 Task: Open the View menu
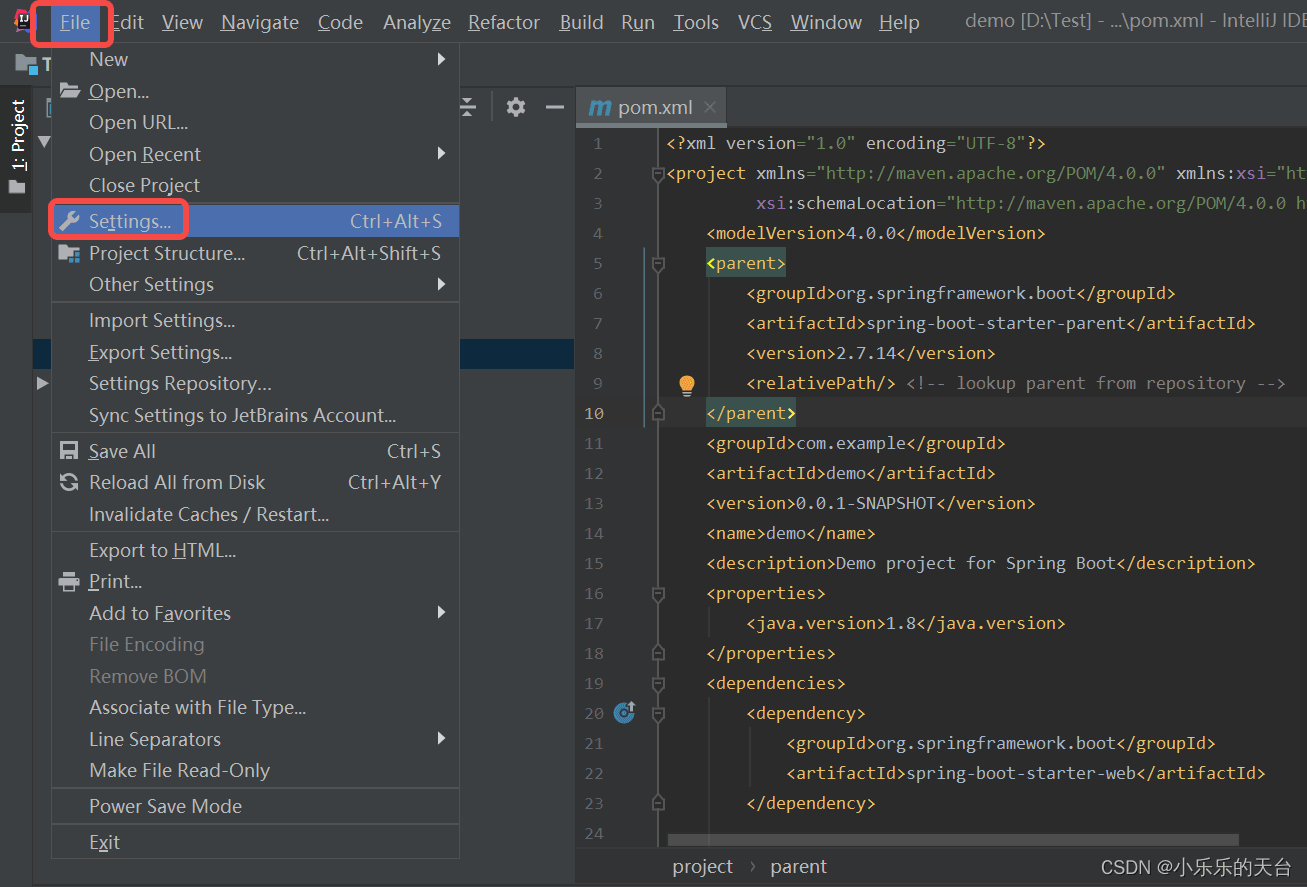click(x=182, y=22)
